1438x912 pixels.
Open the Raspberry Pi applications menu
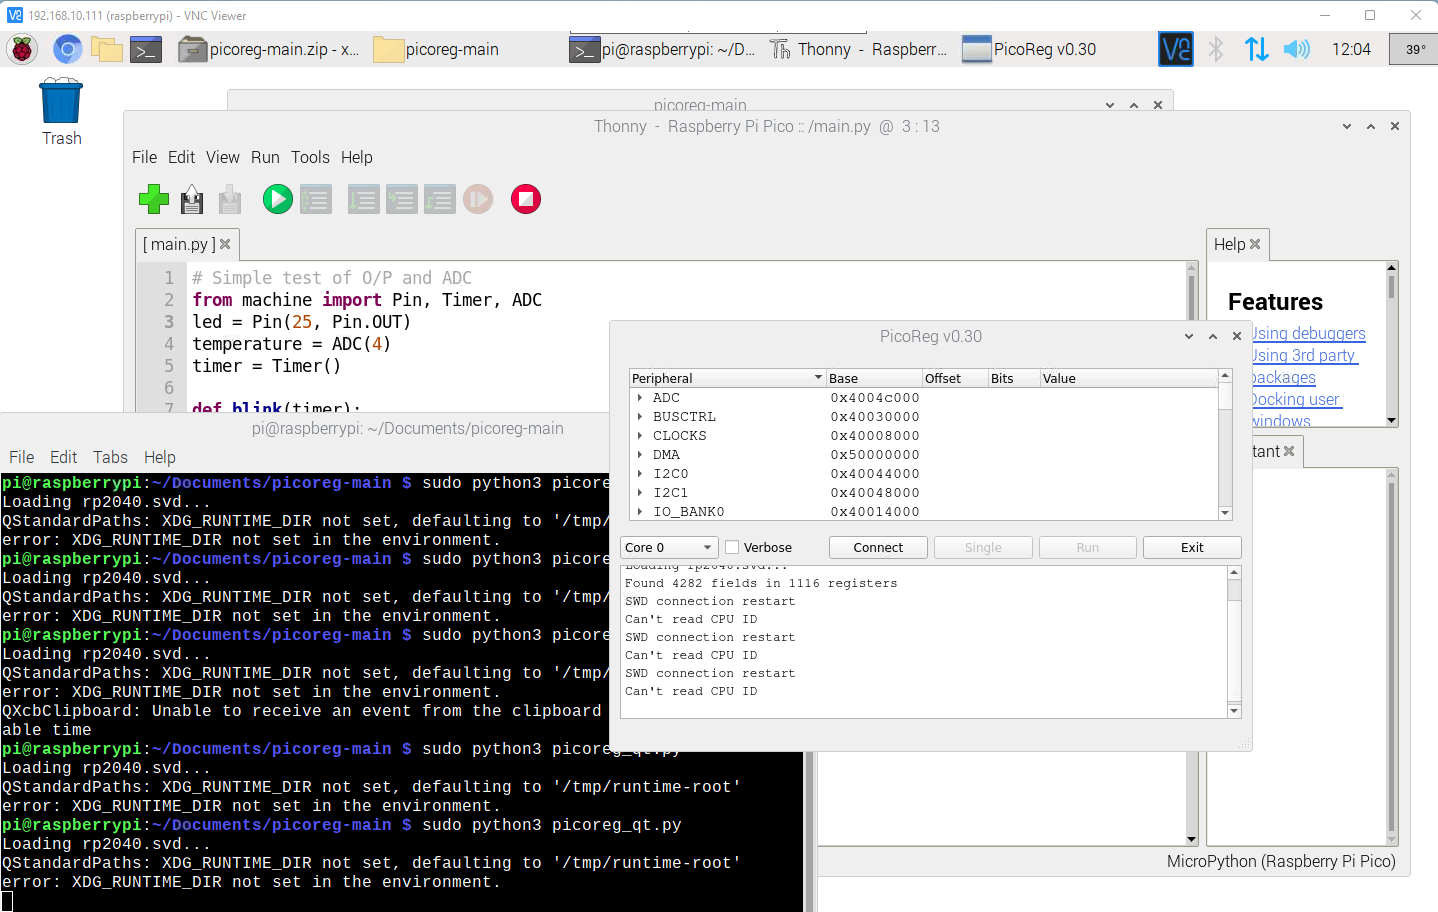(21, 48)
